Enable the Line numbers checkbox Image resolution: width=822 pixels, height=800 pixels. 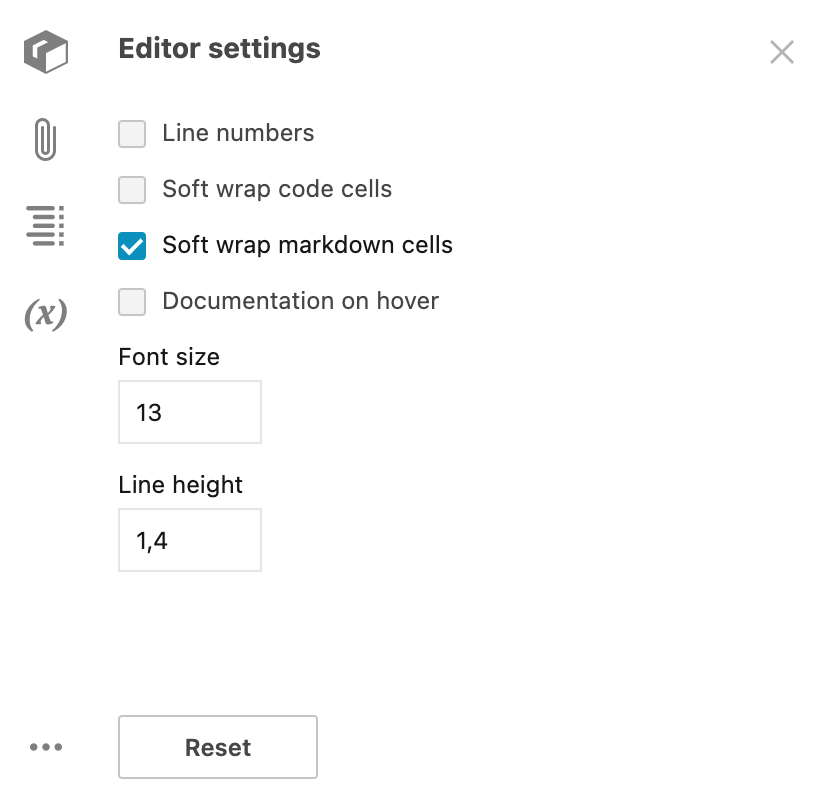tap(131, 133)
